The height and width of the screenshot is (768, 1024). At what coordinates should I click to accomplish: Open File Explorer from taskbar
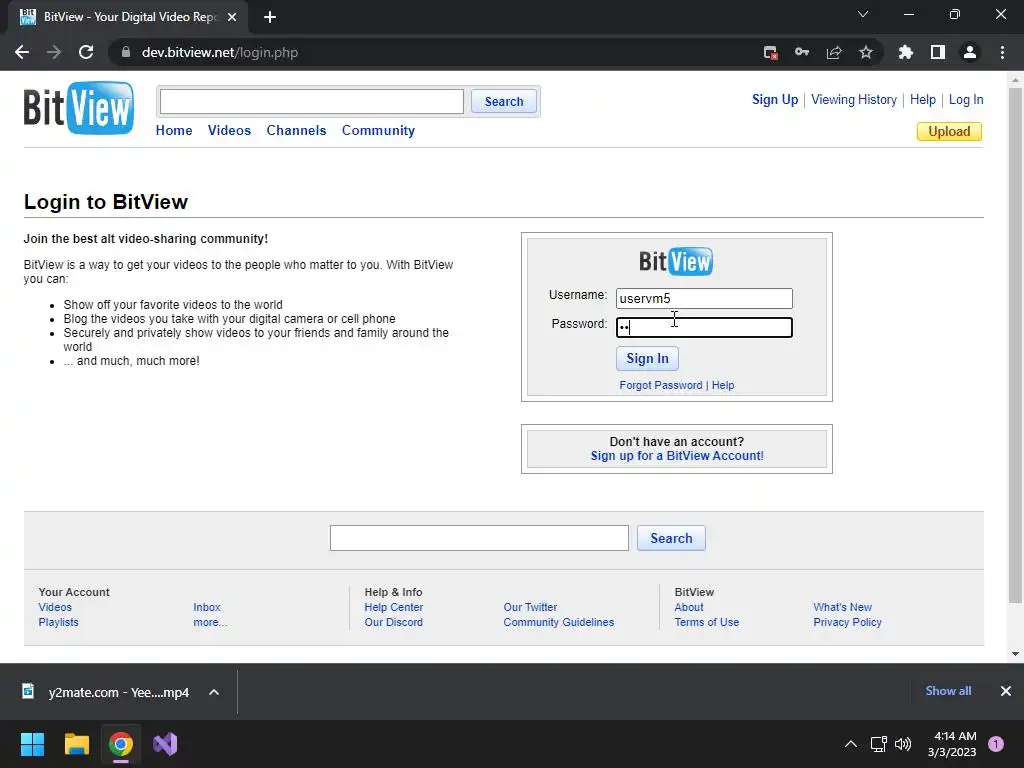point(76,744)
